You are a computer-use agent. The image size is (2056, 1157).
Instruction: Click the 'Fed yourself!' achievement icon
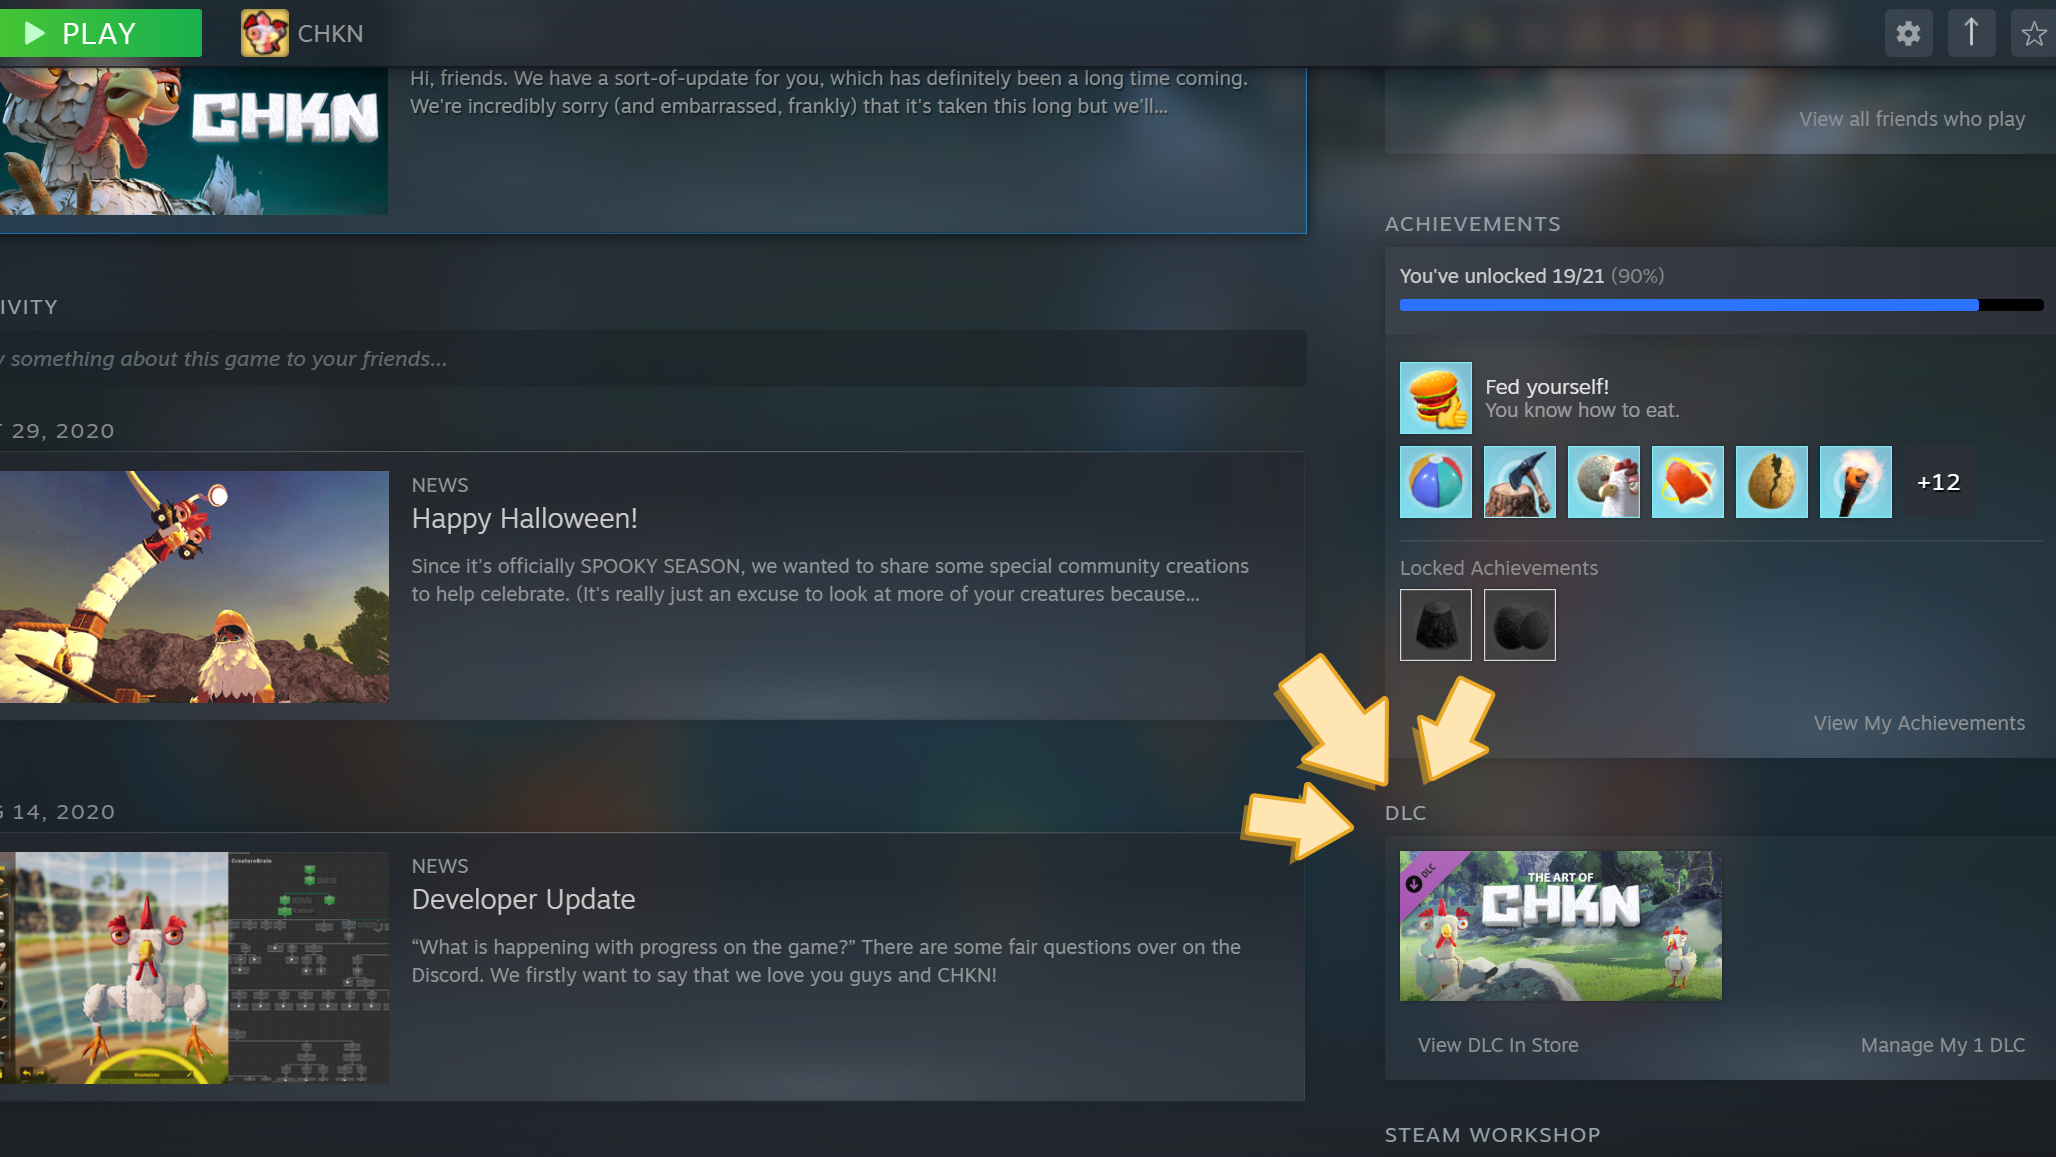(1435, 397)
